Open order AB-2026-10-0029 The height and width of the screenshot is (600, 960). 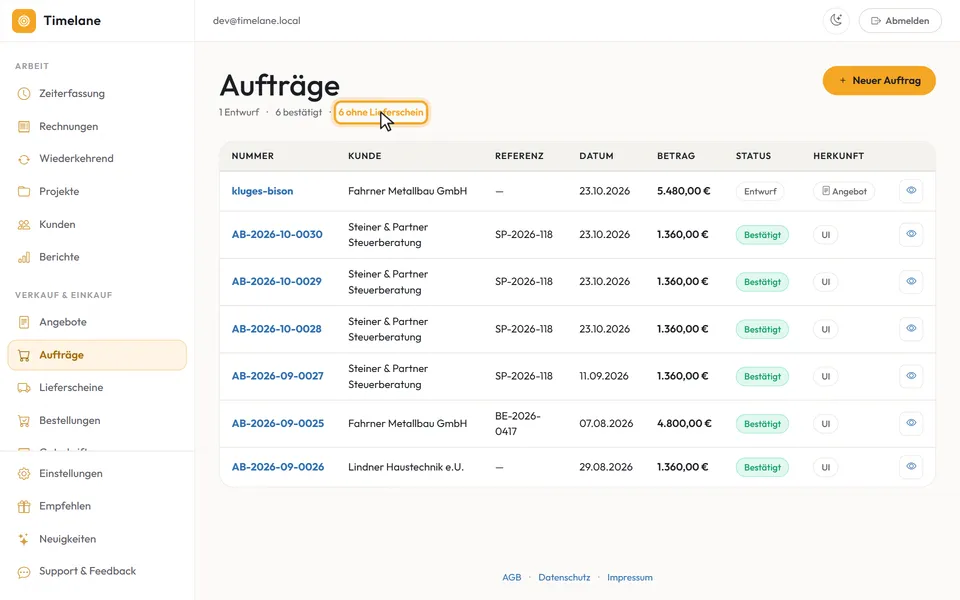tap(276, 282)
